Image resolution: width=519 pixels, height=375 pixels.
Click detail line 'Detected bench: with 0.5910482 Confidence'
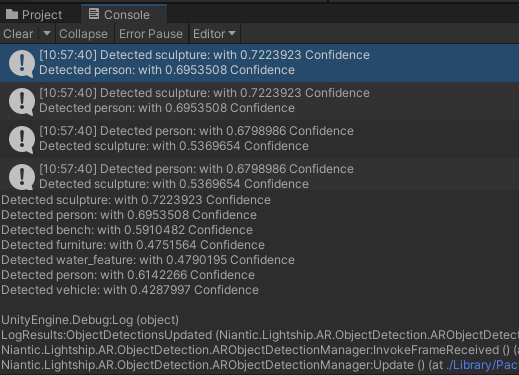click(127, 230)
